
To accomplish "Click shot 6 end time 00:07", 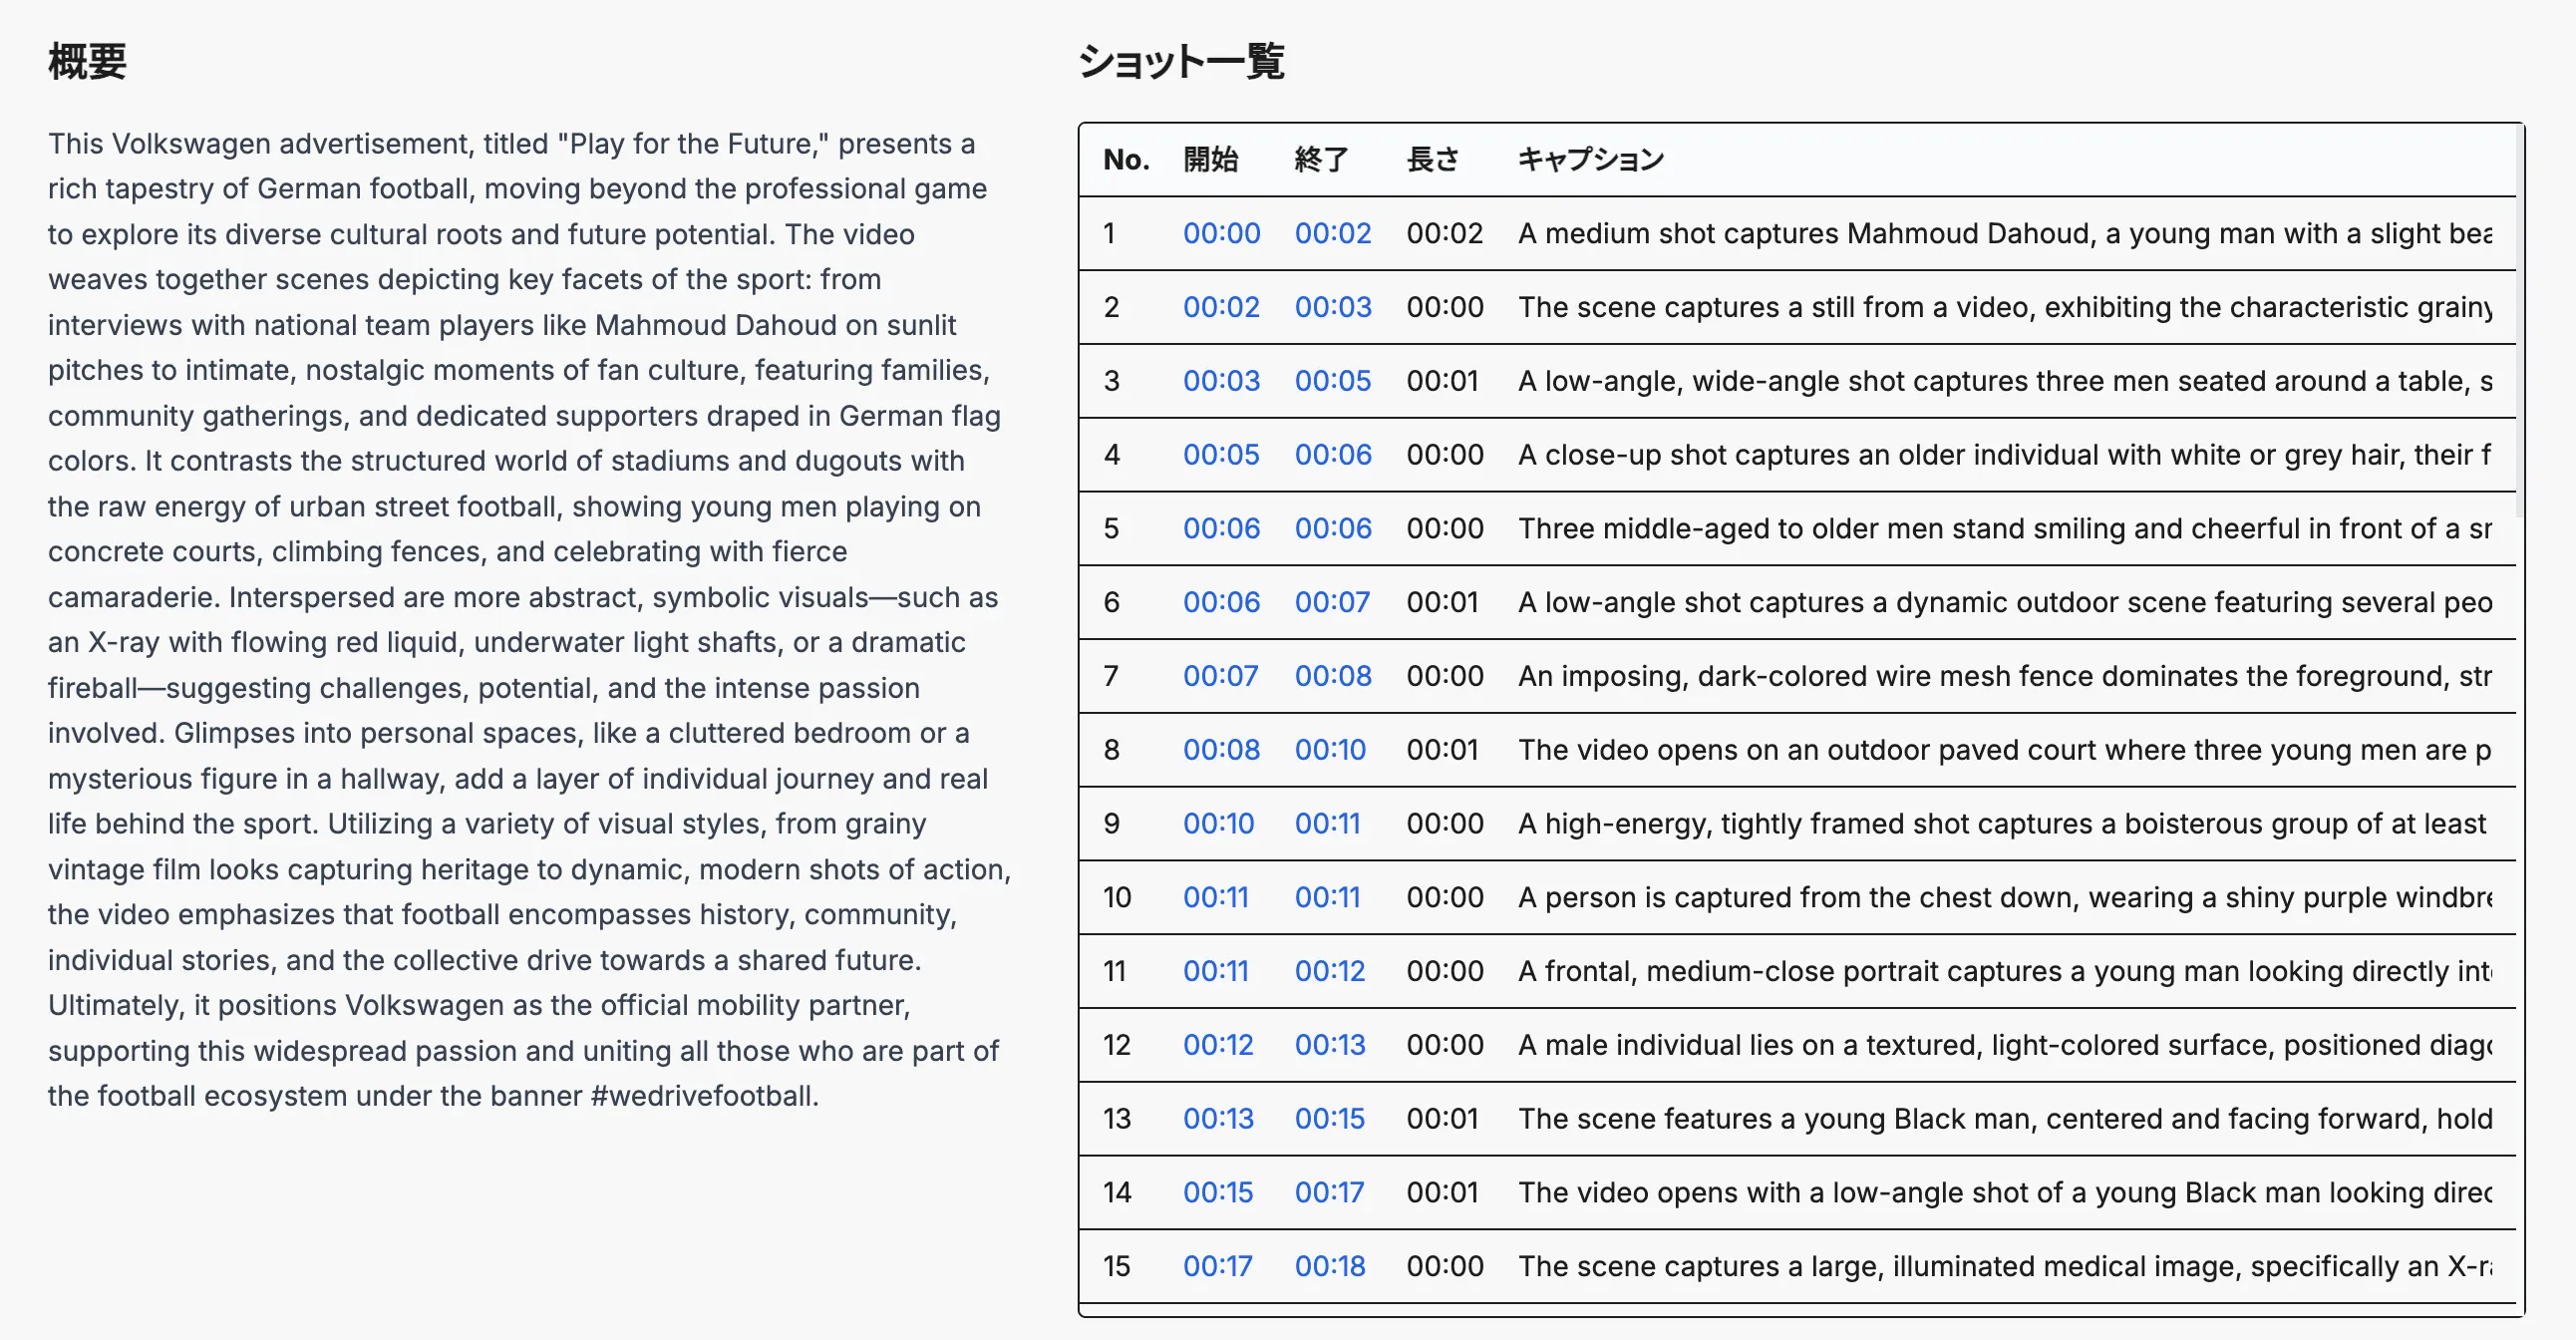I will pyautogui.click(x=1332, y=602).
